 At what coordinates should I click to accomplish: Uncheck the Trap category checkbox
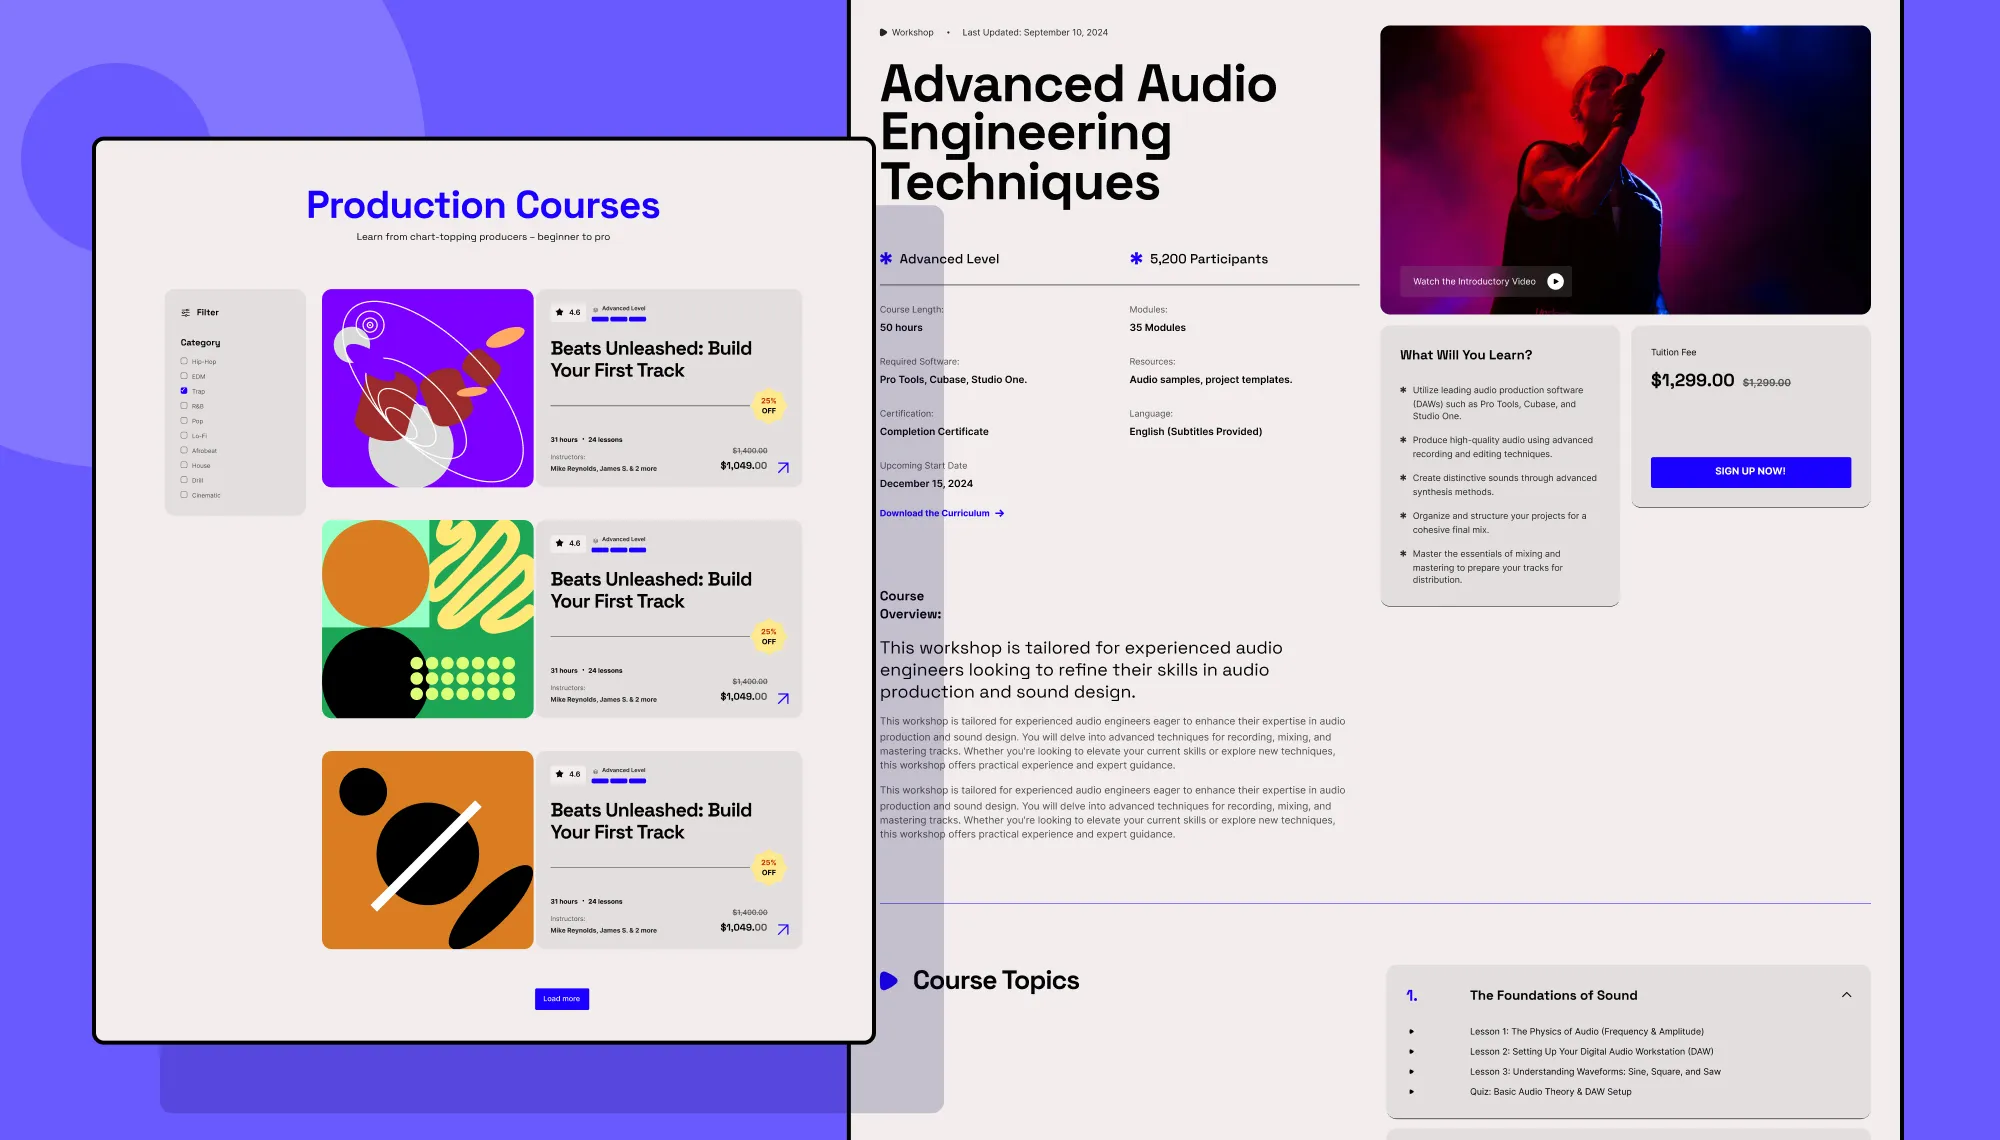point(184,391)
